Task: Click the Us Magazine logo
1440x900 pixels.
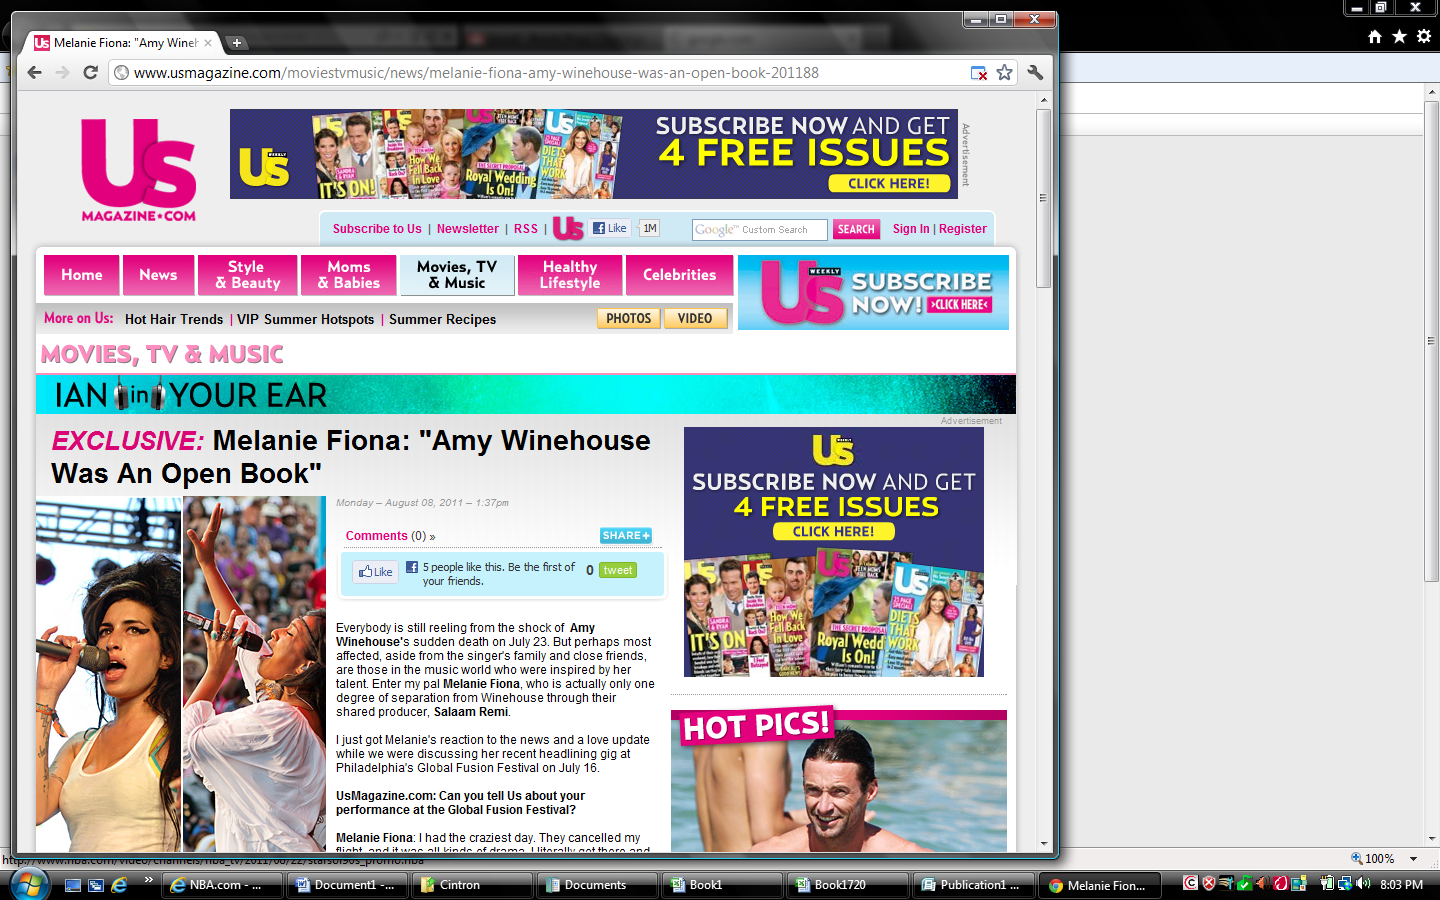Action: click(139, 169)
